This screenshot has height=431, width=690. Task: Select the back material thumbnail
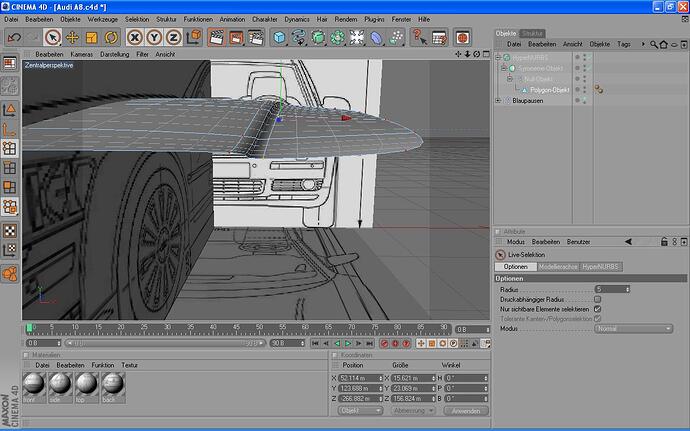(113, 387)
